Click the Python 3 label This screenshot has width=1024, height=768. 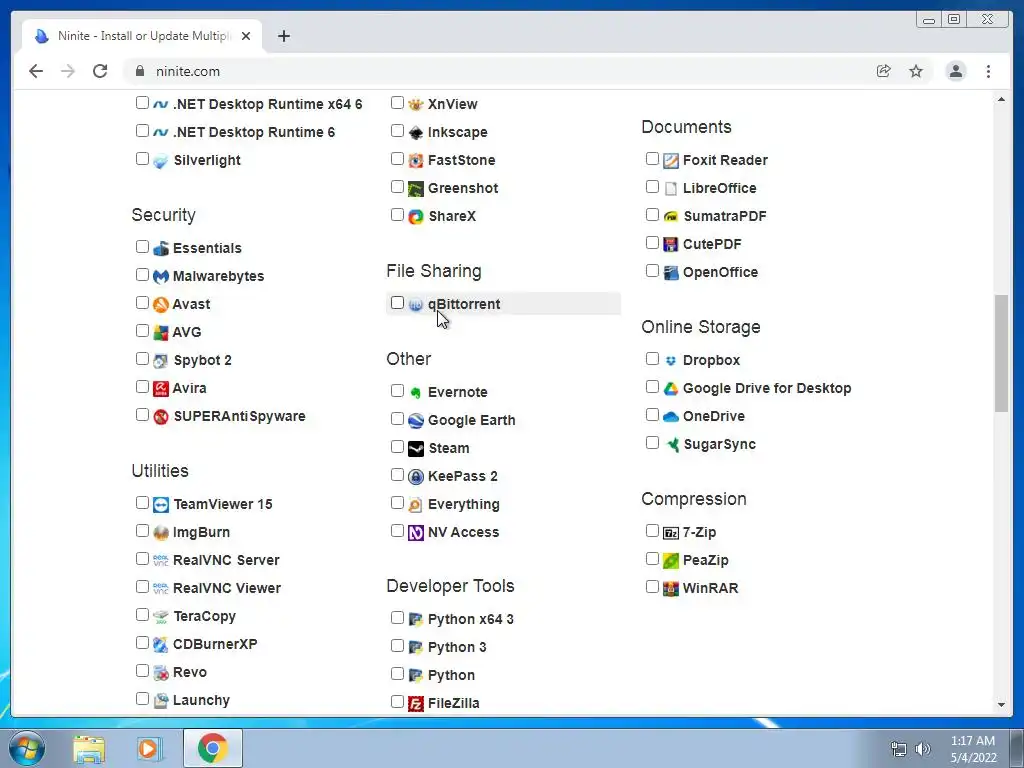(x=457, y=648)
